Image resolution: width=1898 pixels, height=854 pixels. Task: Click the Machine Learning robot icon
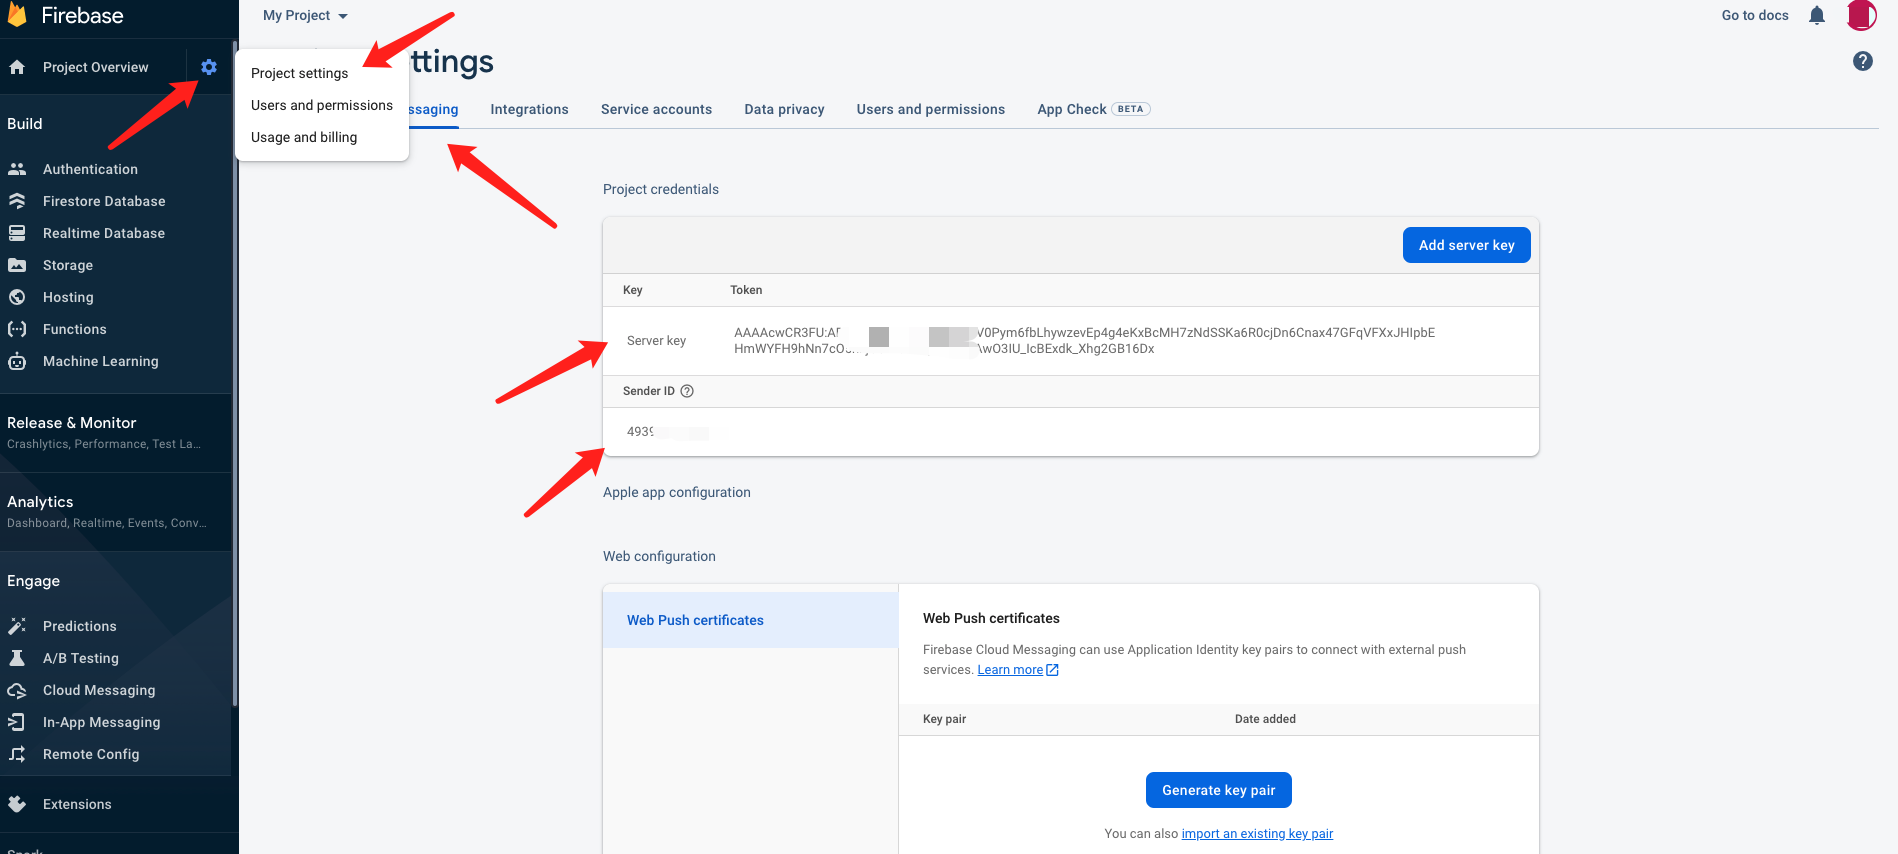pyautogui.click(x=17, y=361)
